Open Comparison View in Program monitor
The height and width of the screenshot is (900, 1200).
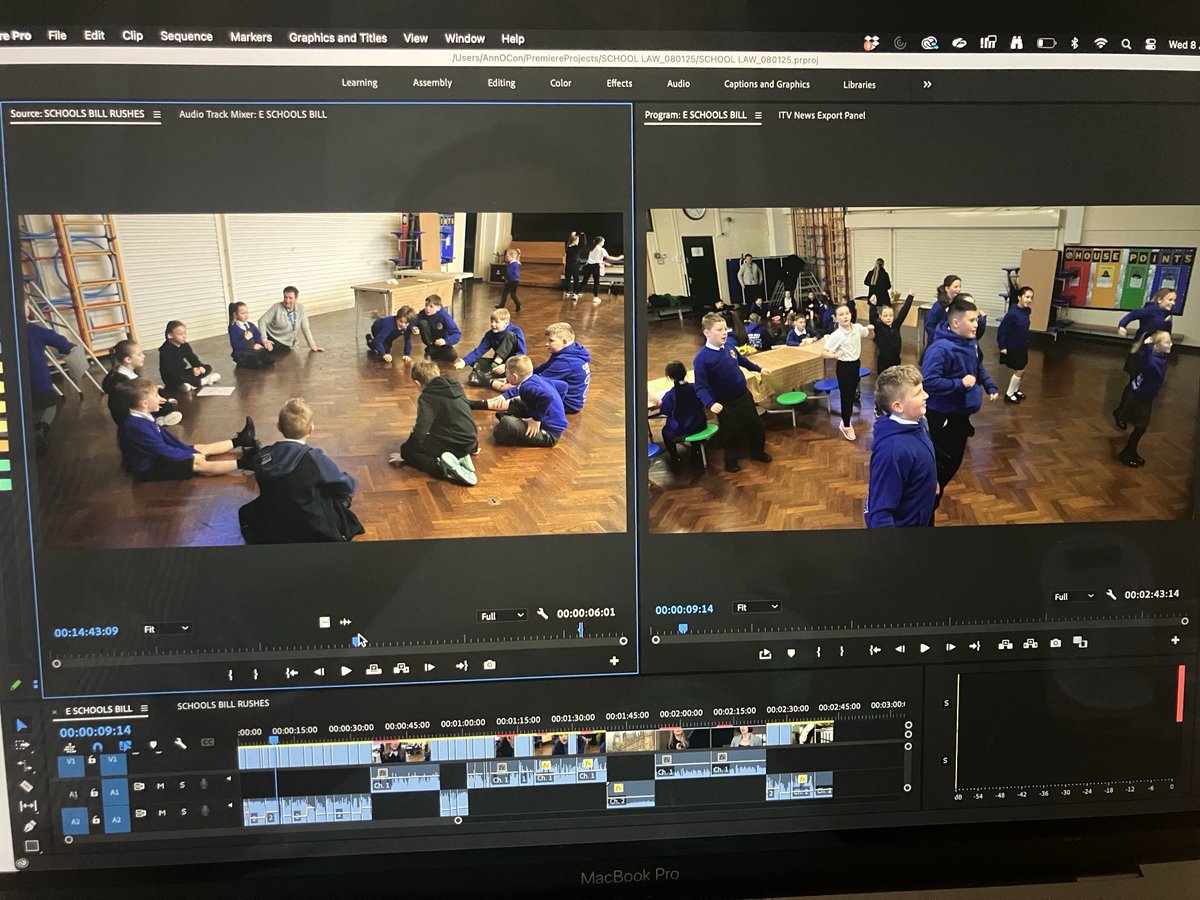[1080, 643]
